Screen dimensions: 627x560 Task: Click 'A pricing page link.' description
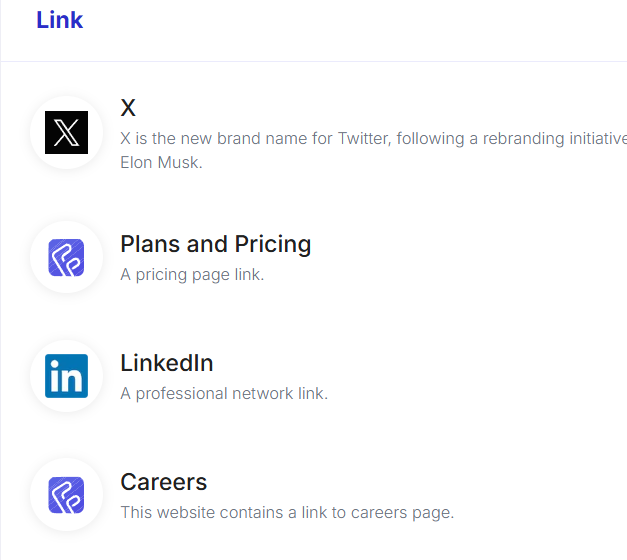point(192,274)
